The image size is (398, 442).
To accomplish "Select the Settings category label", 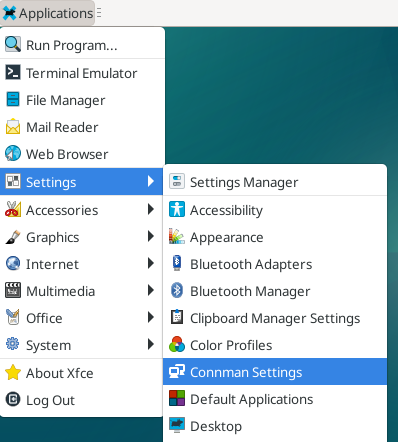I will pyautogui.click(x=51, y=182).
